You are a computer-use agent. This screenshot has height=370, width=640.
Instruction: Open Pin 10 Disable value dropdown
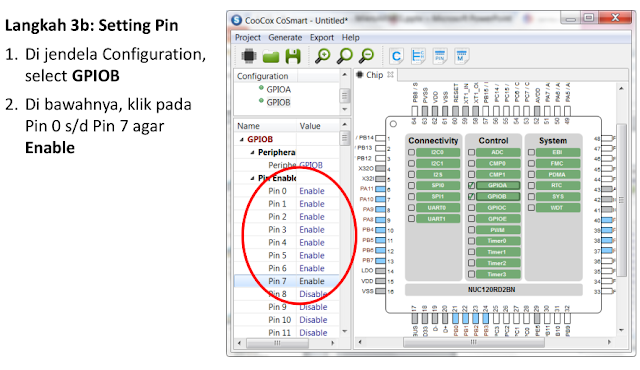point(313,320)
